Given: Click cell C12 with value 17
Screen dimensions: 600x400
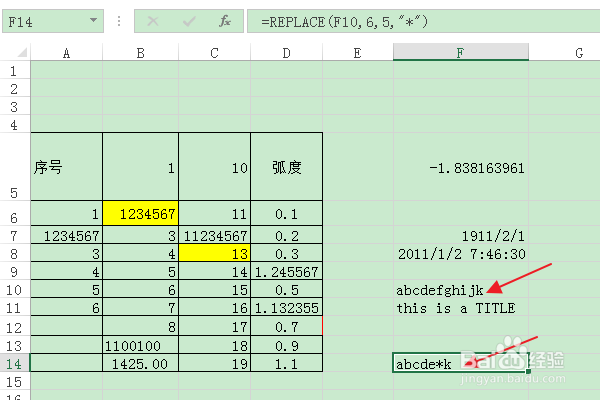Looking at the screenshot, I should [x=214, y=326].
